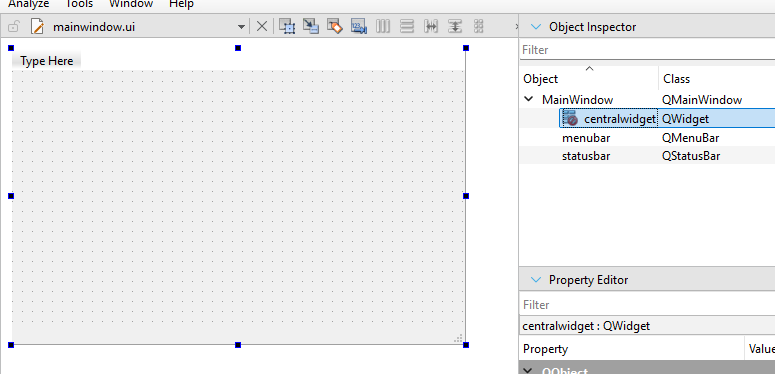Click the dotted central widget canvas

tap(238, 198)
